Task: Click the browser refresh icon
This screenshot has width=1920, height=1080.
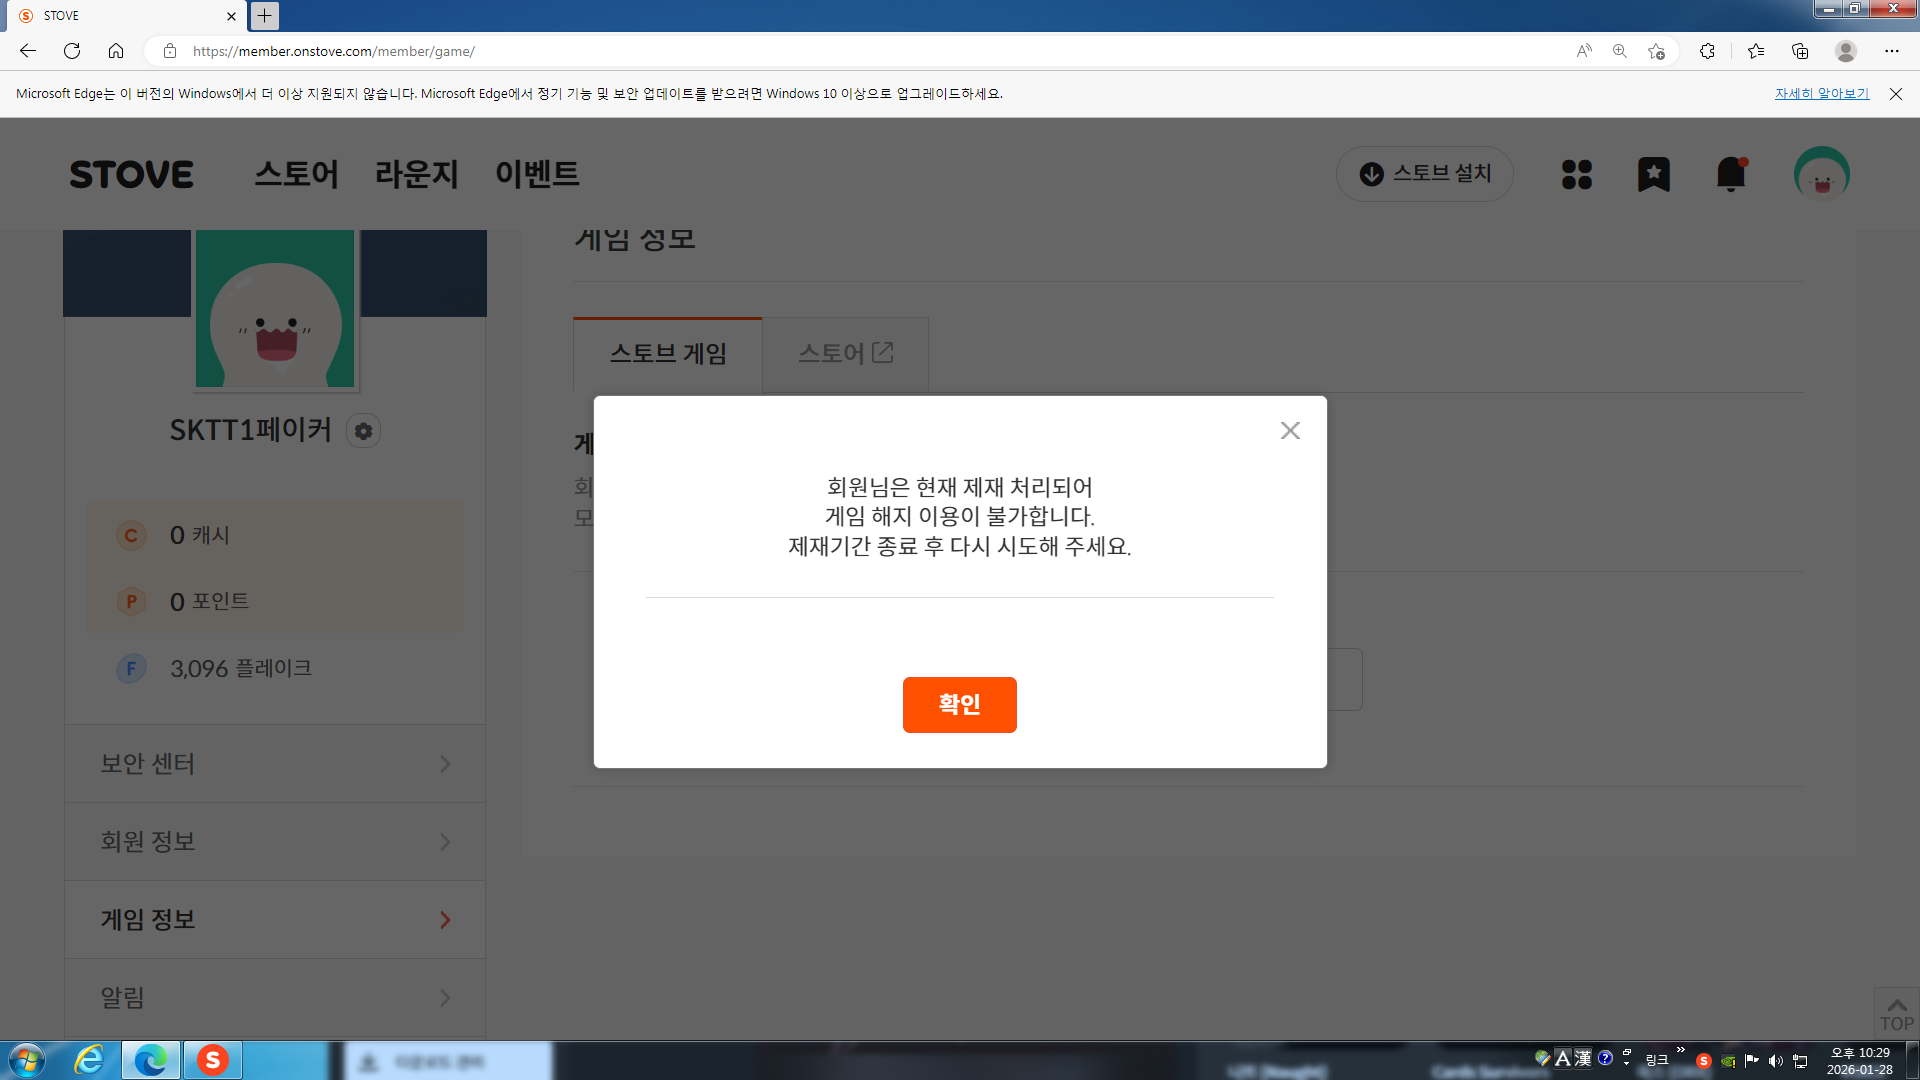Action: coord(72,51)
